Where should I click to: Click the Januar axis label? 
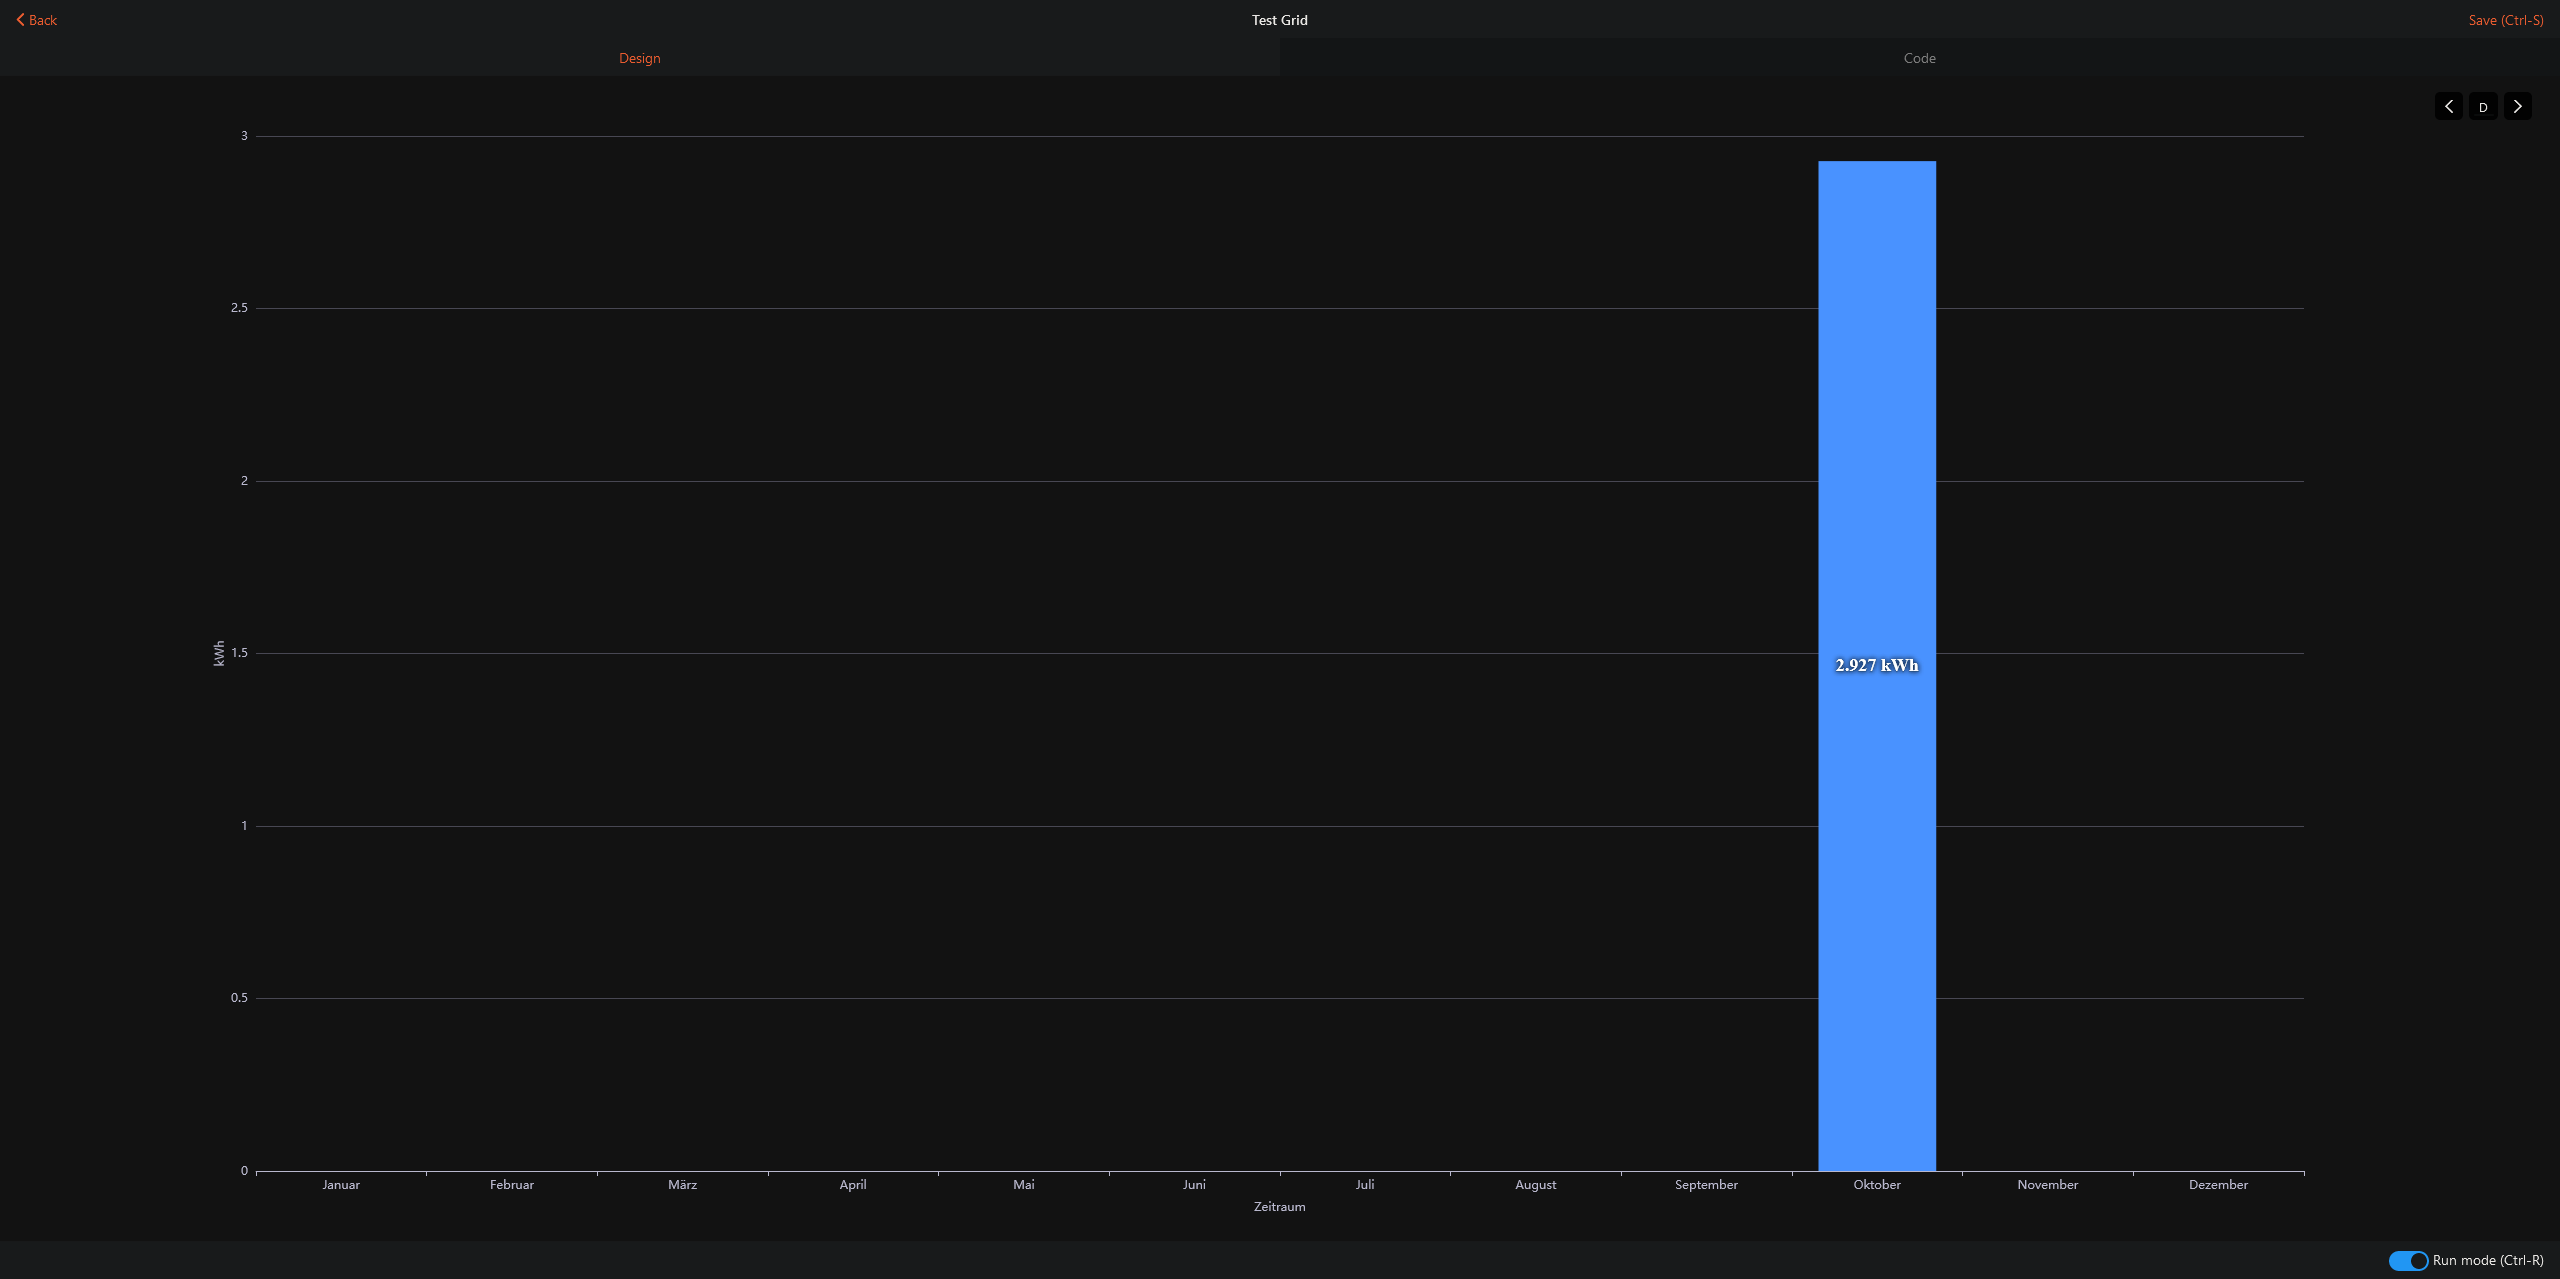tap(341, 1184)
